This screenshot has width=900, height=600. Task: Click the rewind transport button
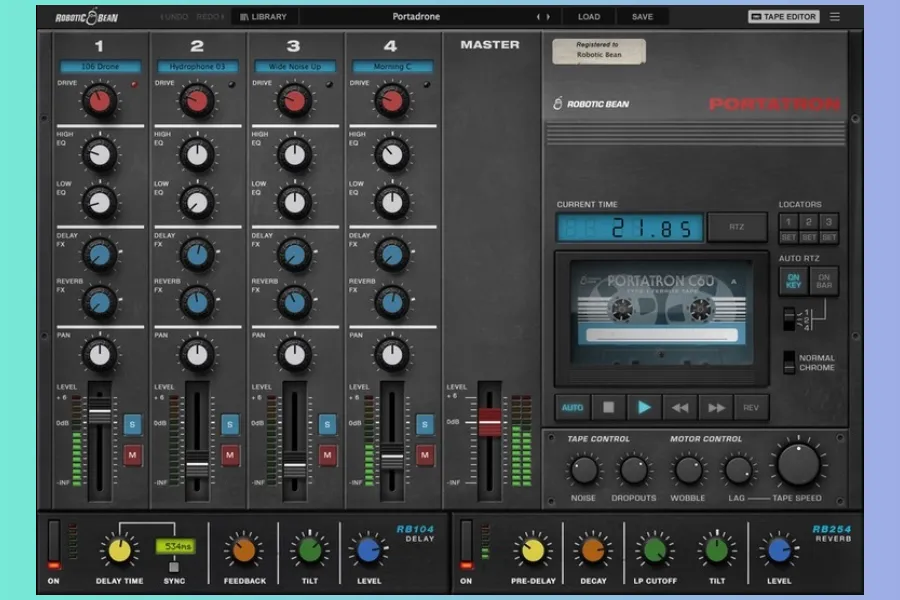click(680, 408)
